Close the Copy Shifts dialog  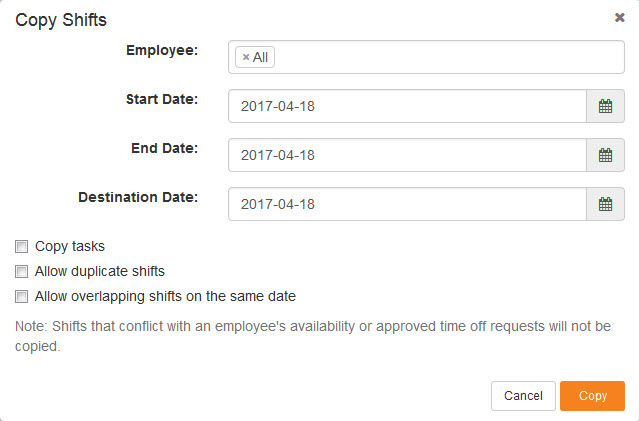[x=619, y=18]
